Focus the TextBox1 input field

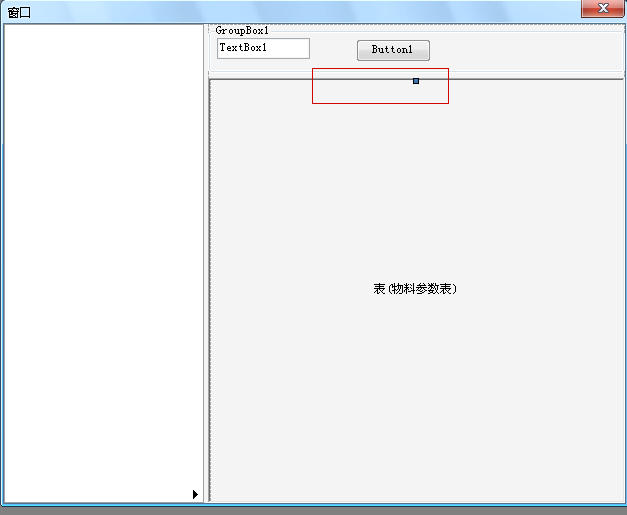pos(263,48)
